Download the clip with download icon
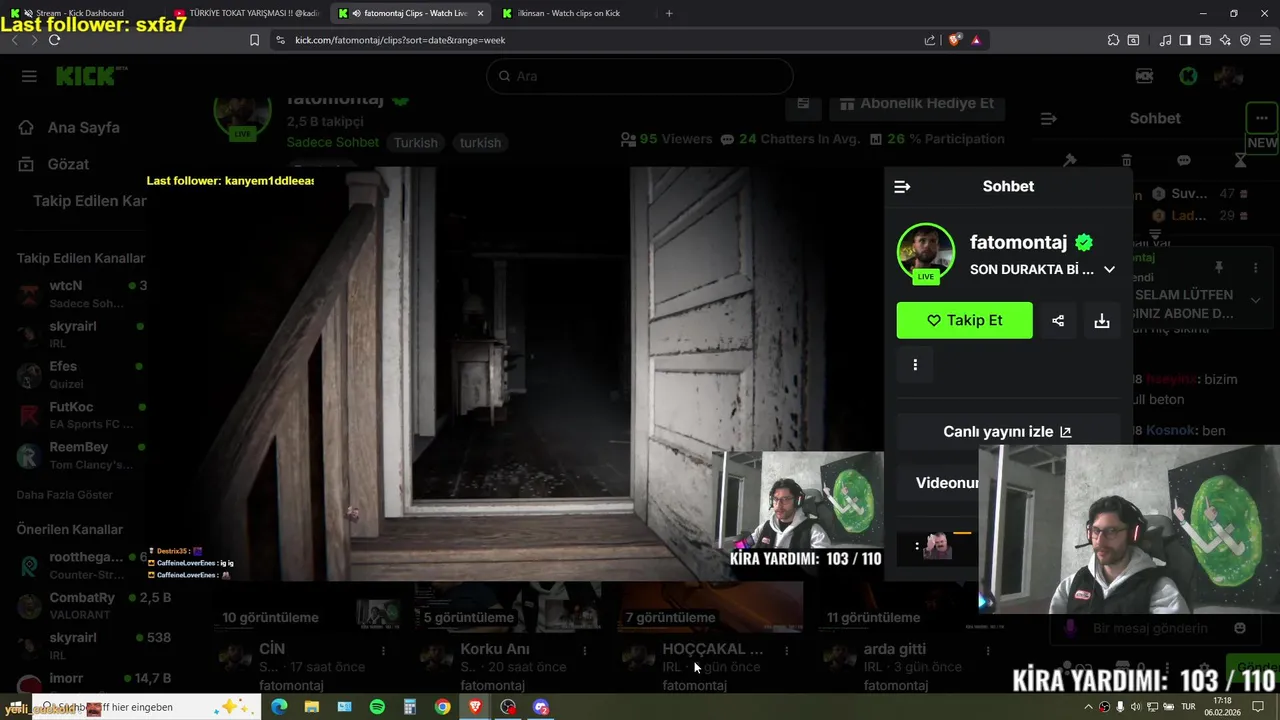 coord(1102,321)
